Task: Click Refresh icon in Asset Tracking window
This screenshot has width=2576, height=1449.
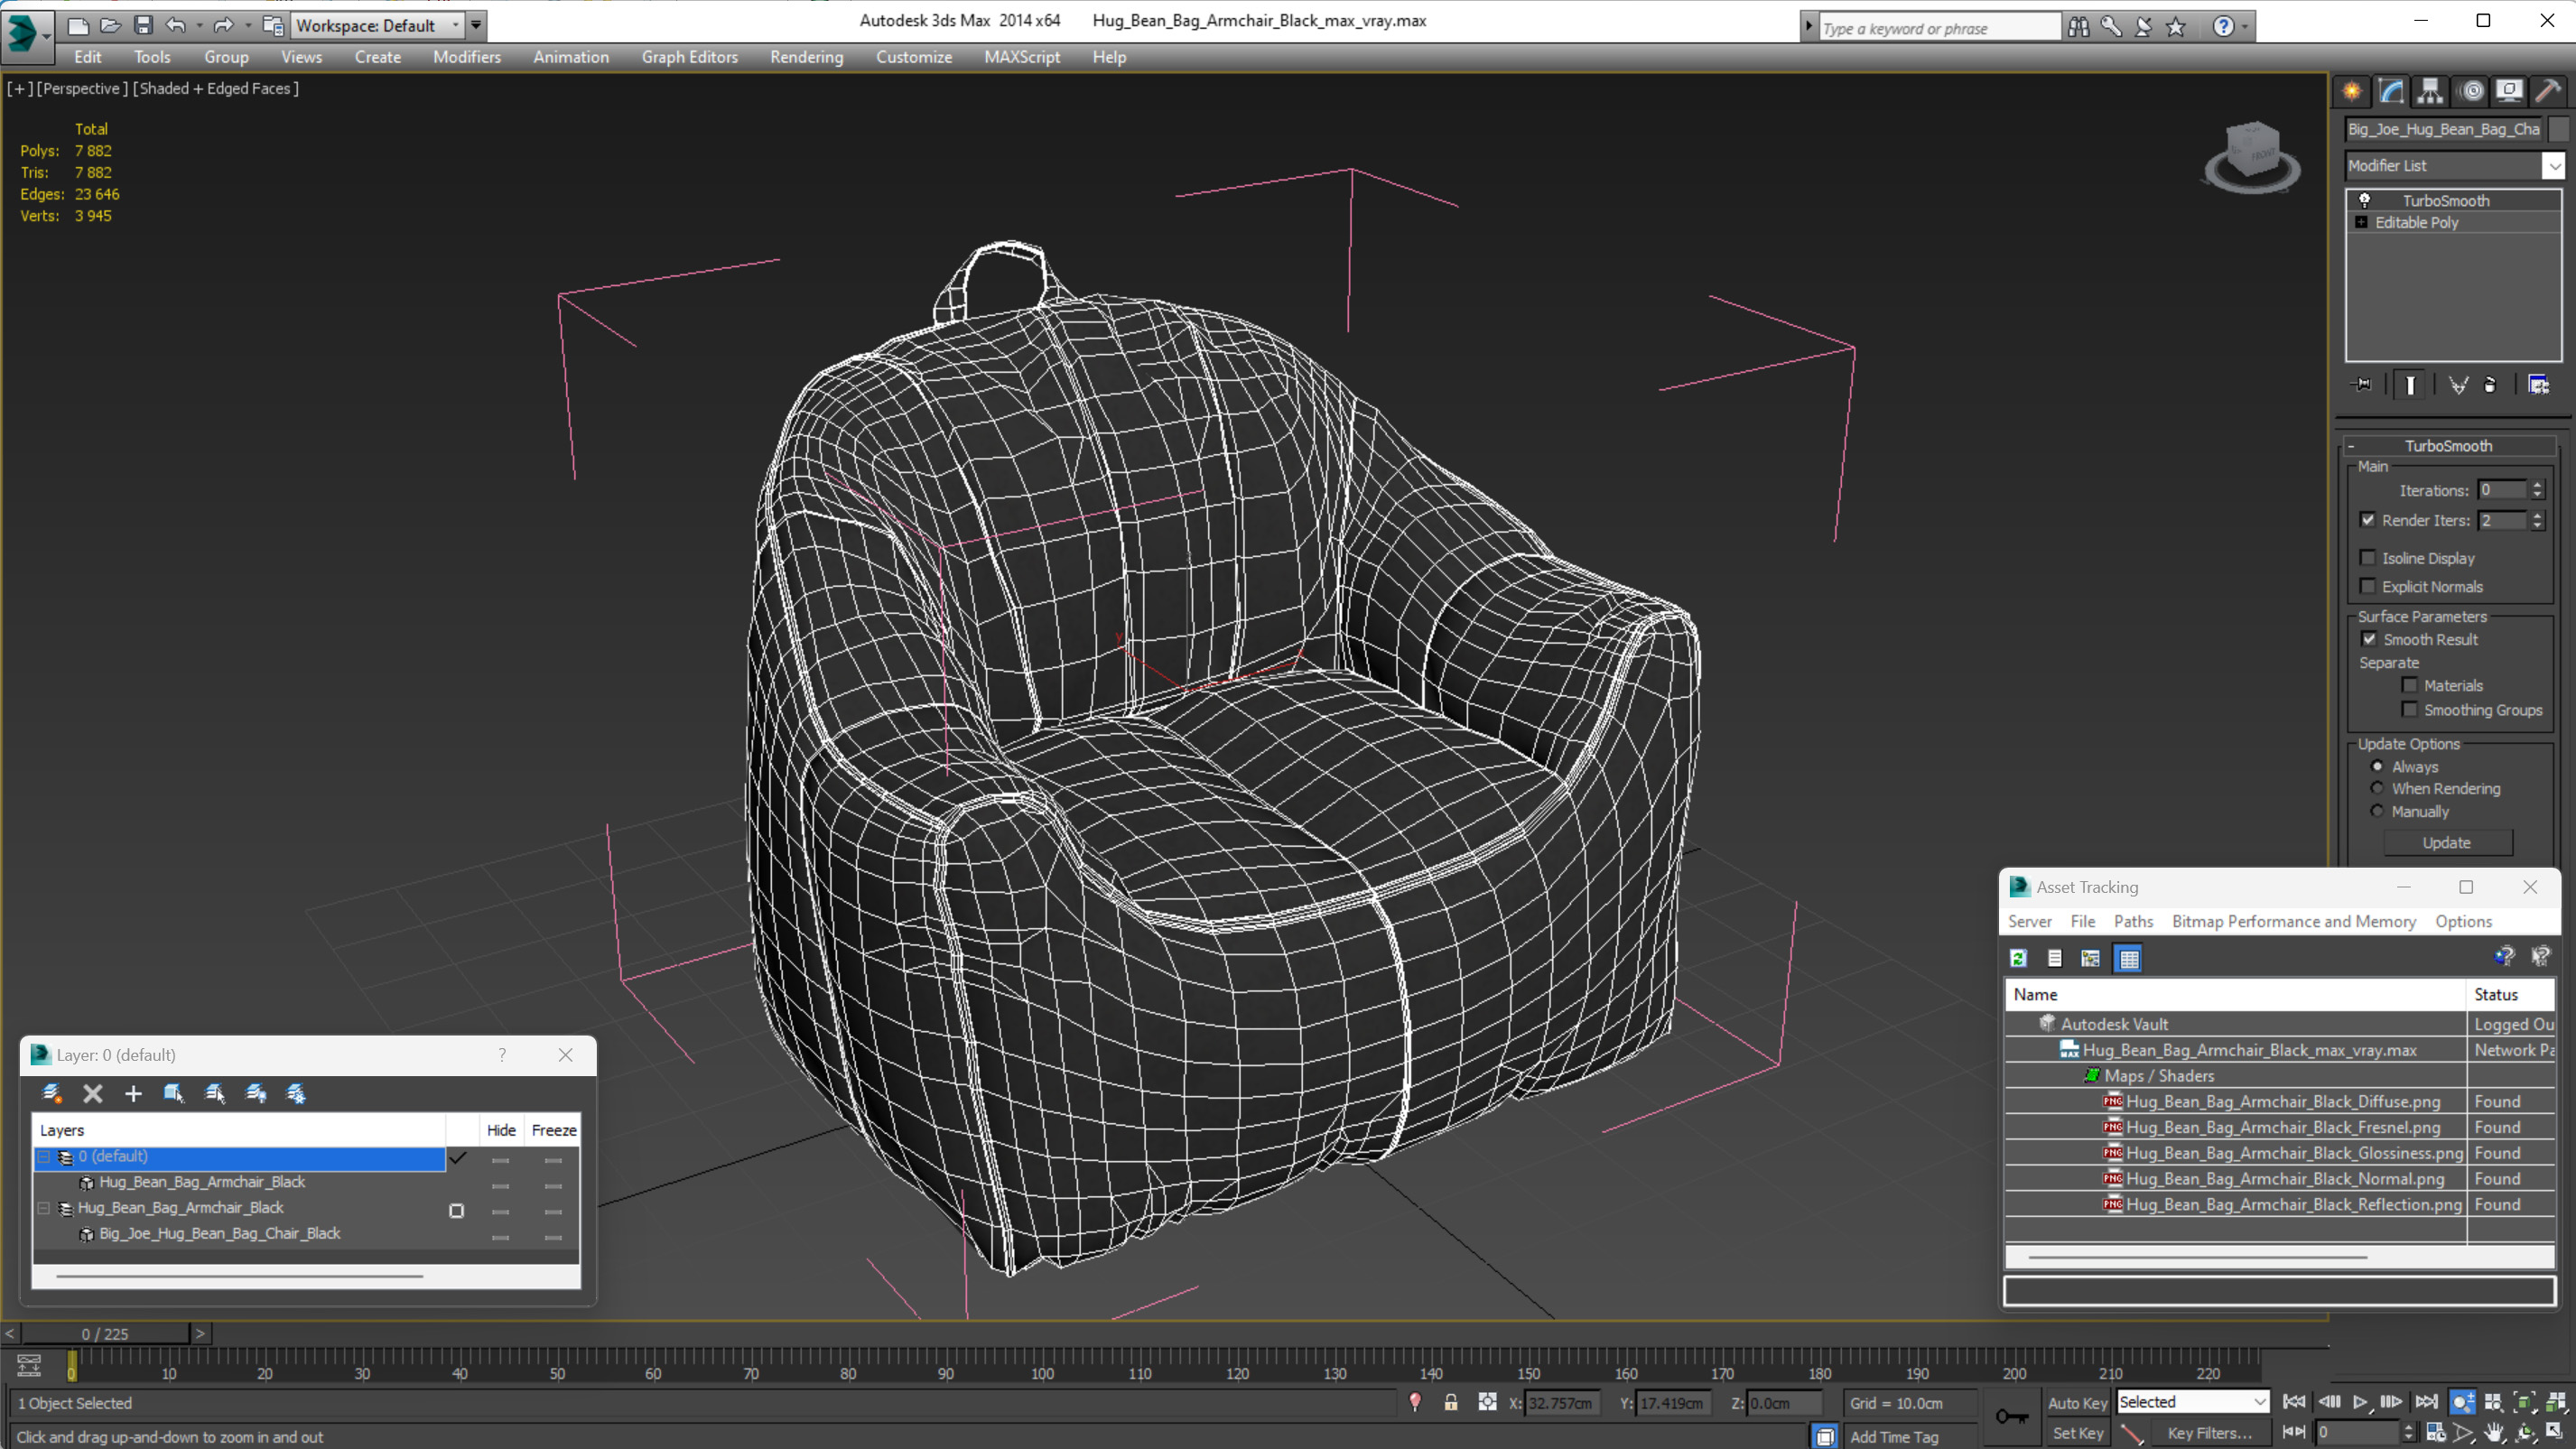Action: (2018, 958)
